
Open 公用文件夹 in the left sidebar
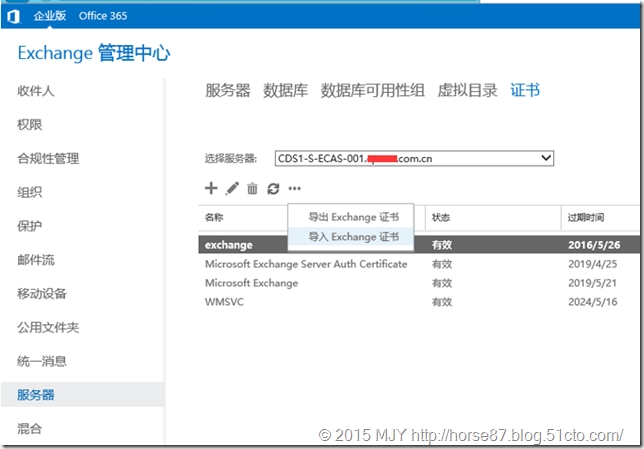point(48,327)
